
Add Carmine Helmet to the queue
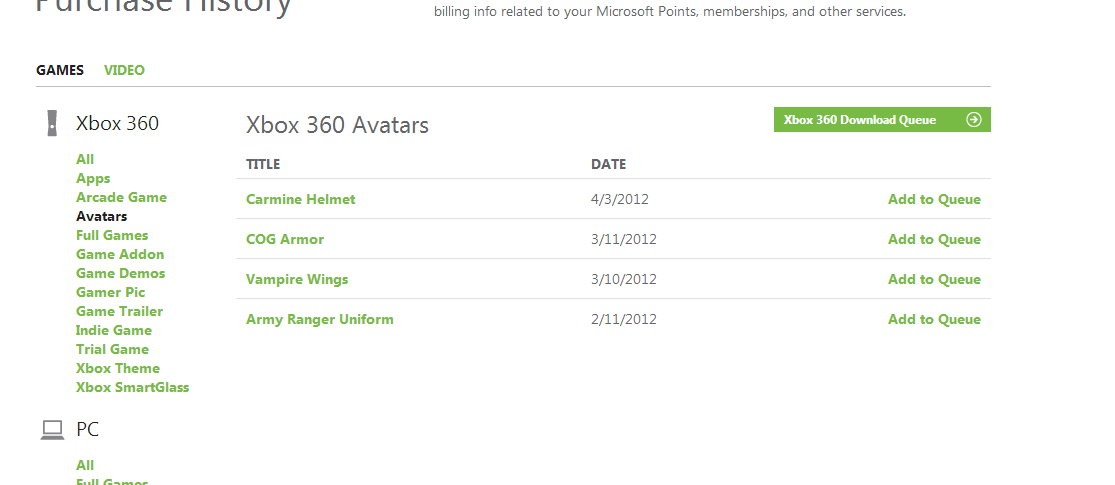[x=934, y=199]
